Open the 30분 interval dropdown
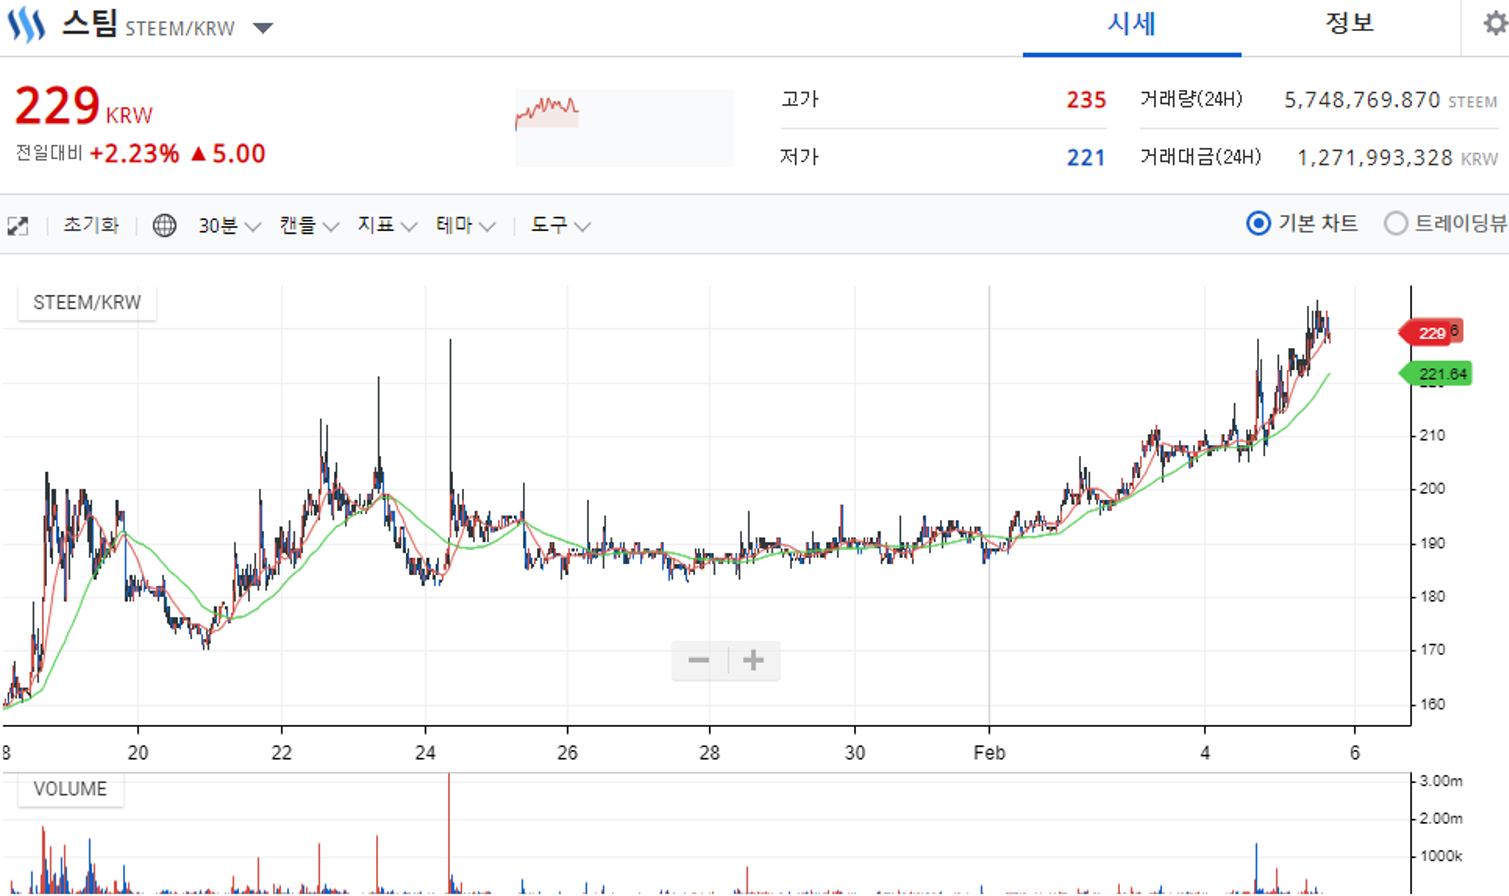Image resolution: width=1509 pixels, height=896 pixels. [x=229, y=226]
